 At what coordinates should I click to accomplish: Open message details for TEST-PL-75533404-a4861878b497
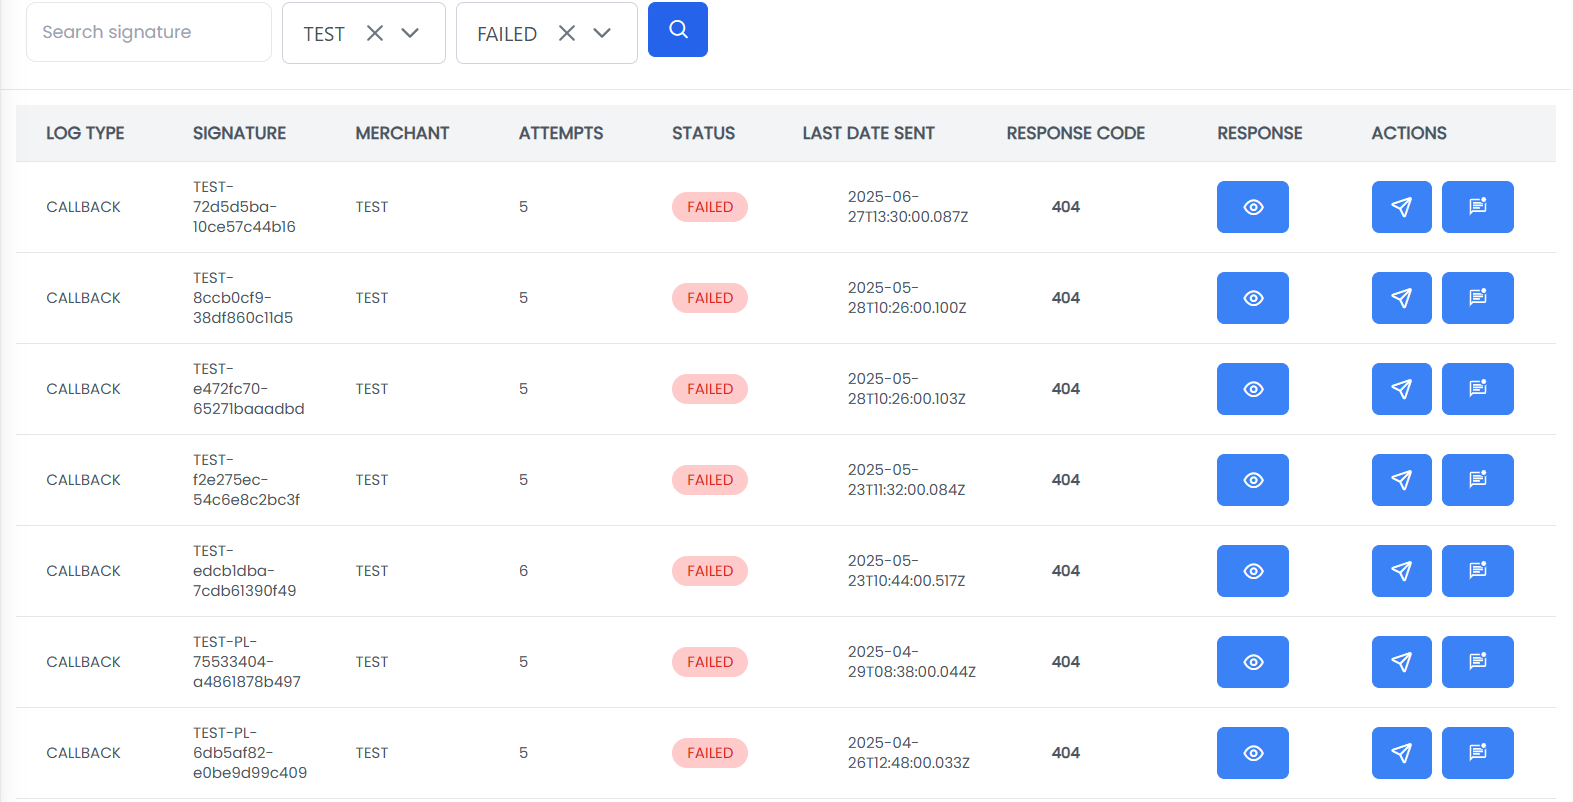1478,662
